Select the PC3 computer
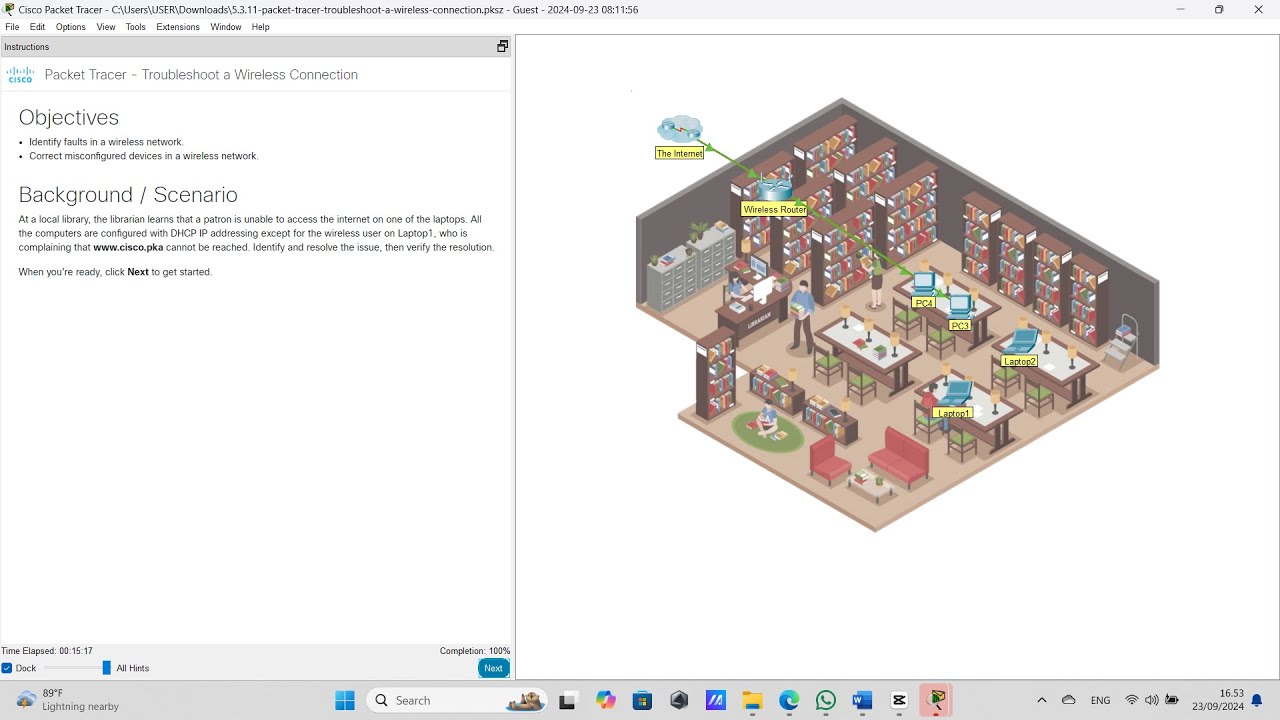Image resolution: width=1280 pixels, height=720 pixels. tap(960, 306)
